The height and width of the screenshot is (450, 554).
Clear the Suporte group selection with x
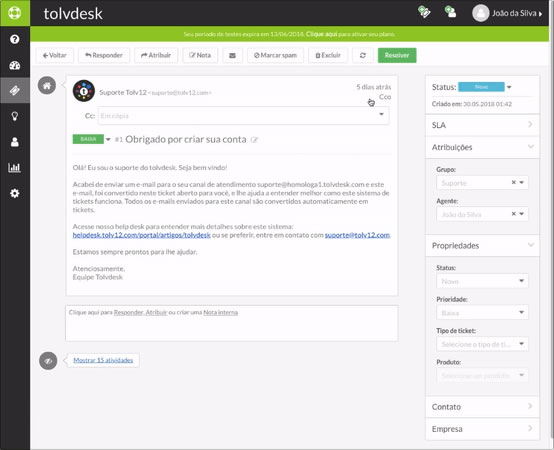click(514, 182)
